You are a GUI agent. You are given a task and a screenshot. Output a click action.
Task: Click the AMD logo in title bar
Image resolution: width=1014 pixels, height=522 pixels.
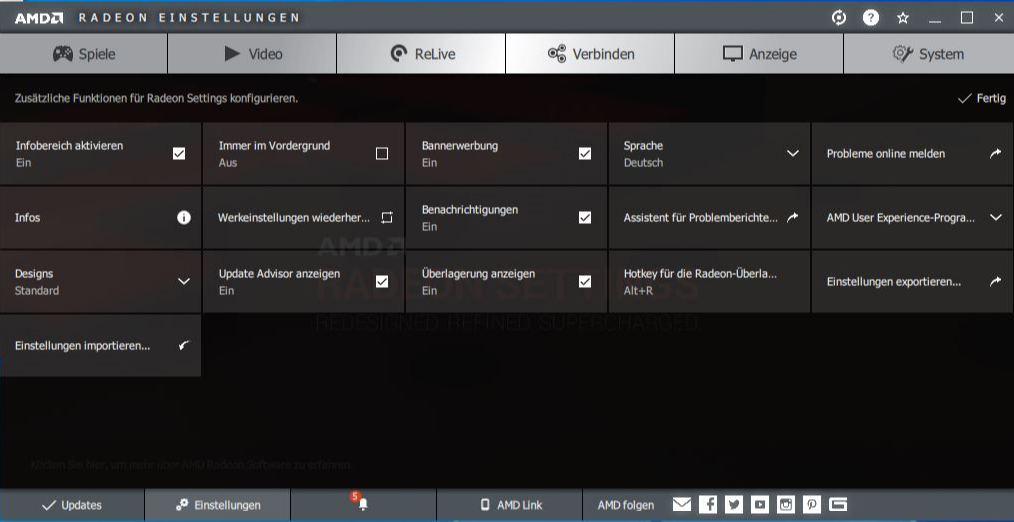click(x=39, y=18)
